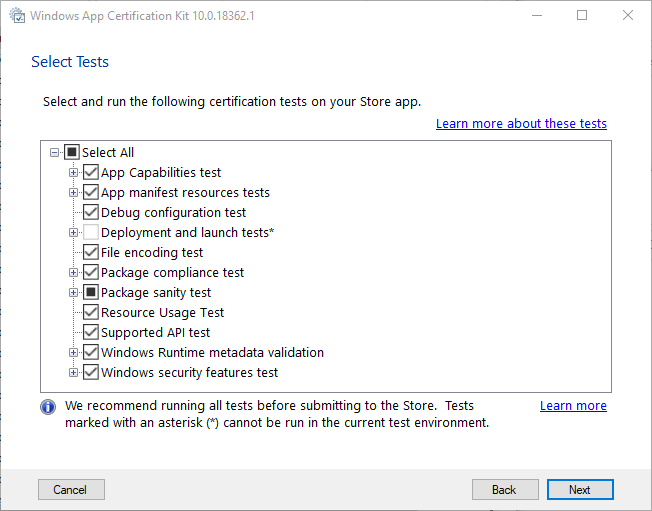The image size is (652, 511).
Task: Select 'Windows security features test' label
Action: [189, 372]
